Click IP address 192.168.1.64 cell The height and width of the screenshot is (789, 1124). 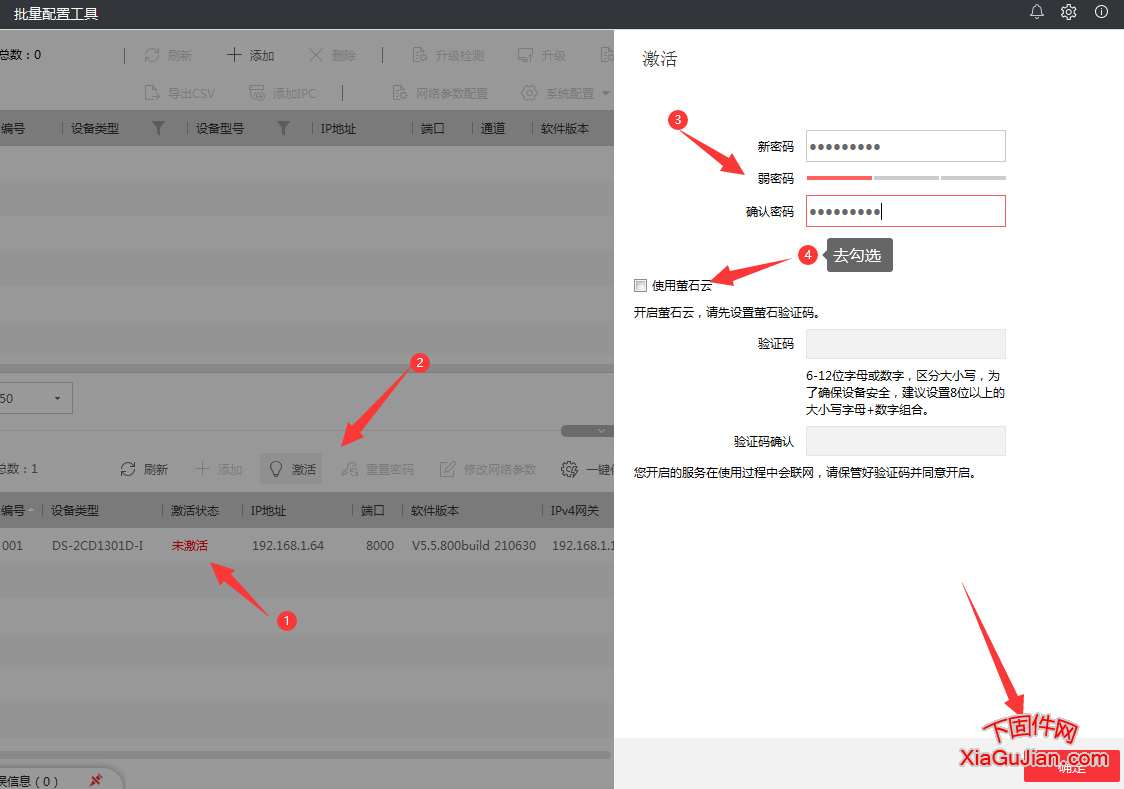tap(287, 545)
